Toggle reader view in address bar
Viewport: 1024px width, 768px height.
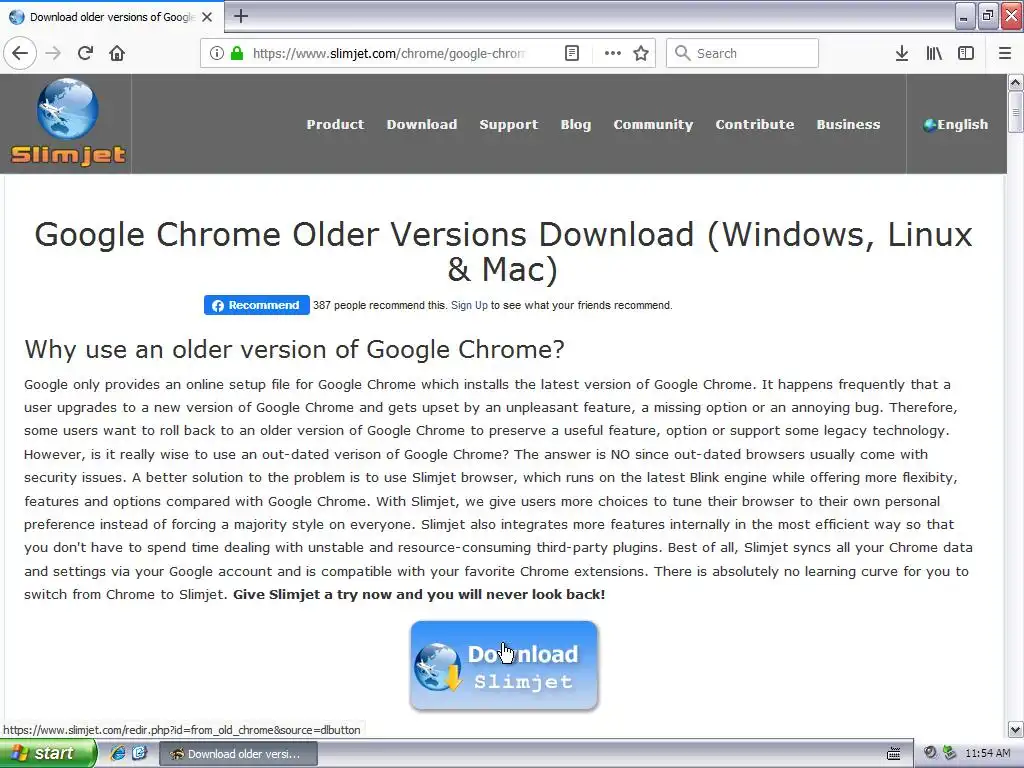tap(571, 53)
